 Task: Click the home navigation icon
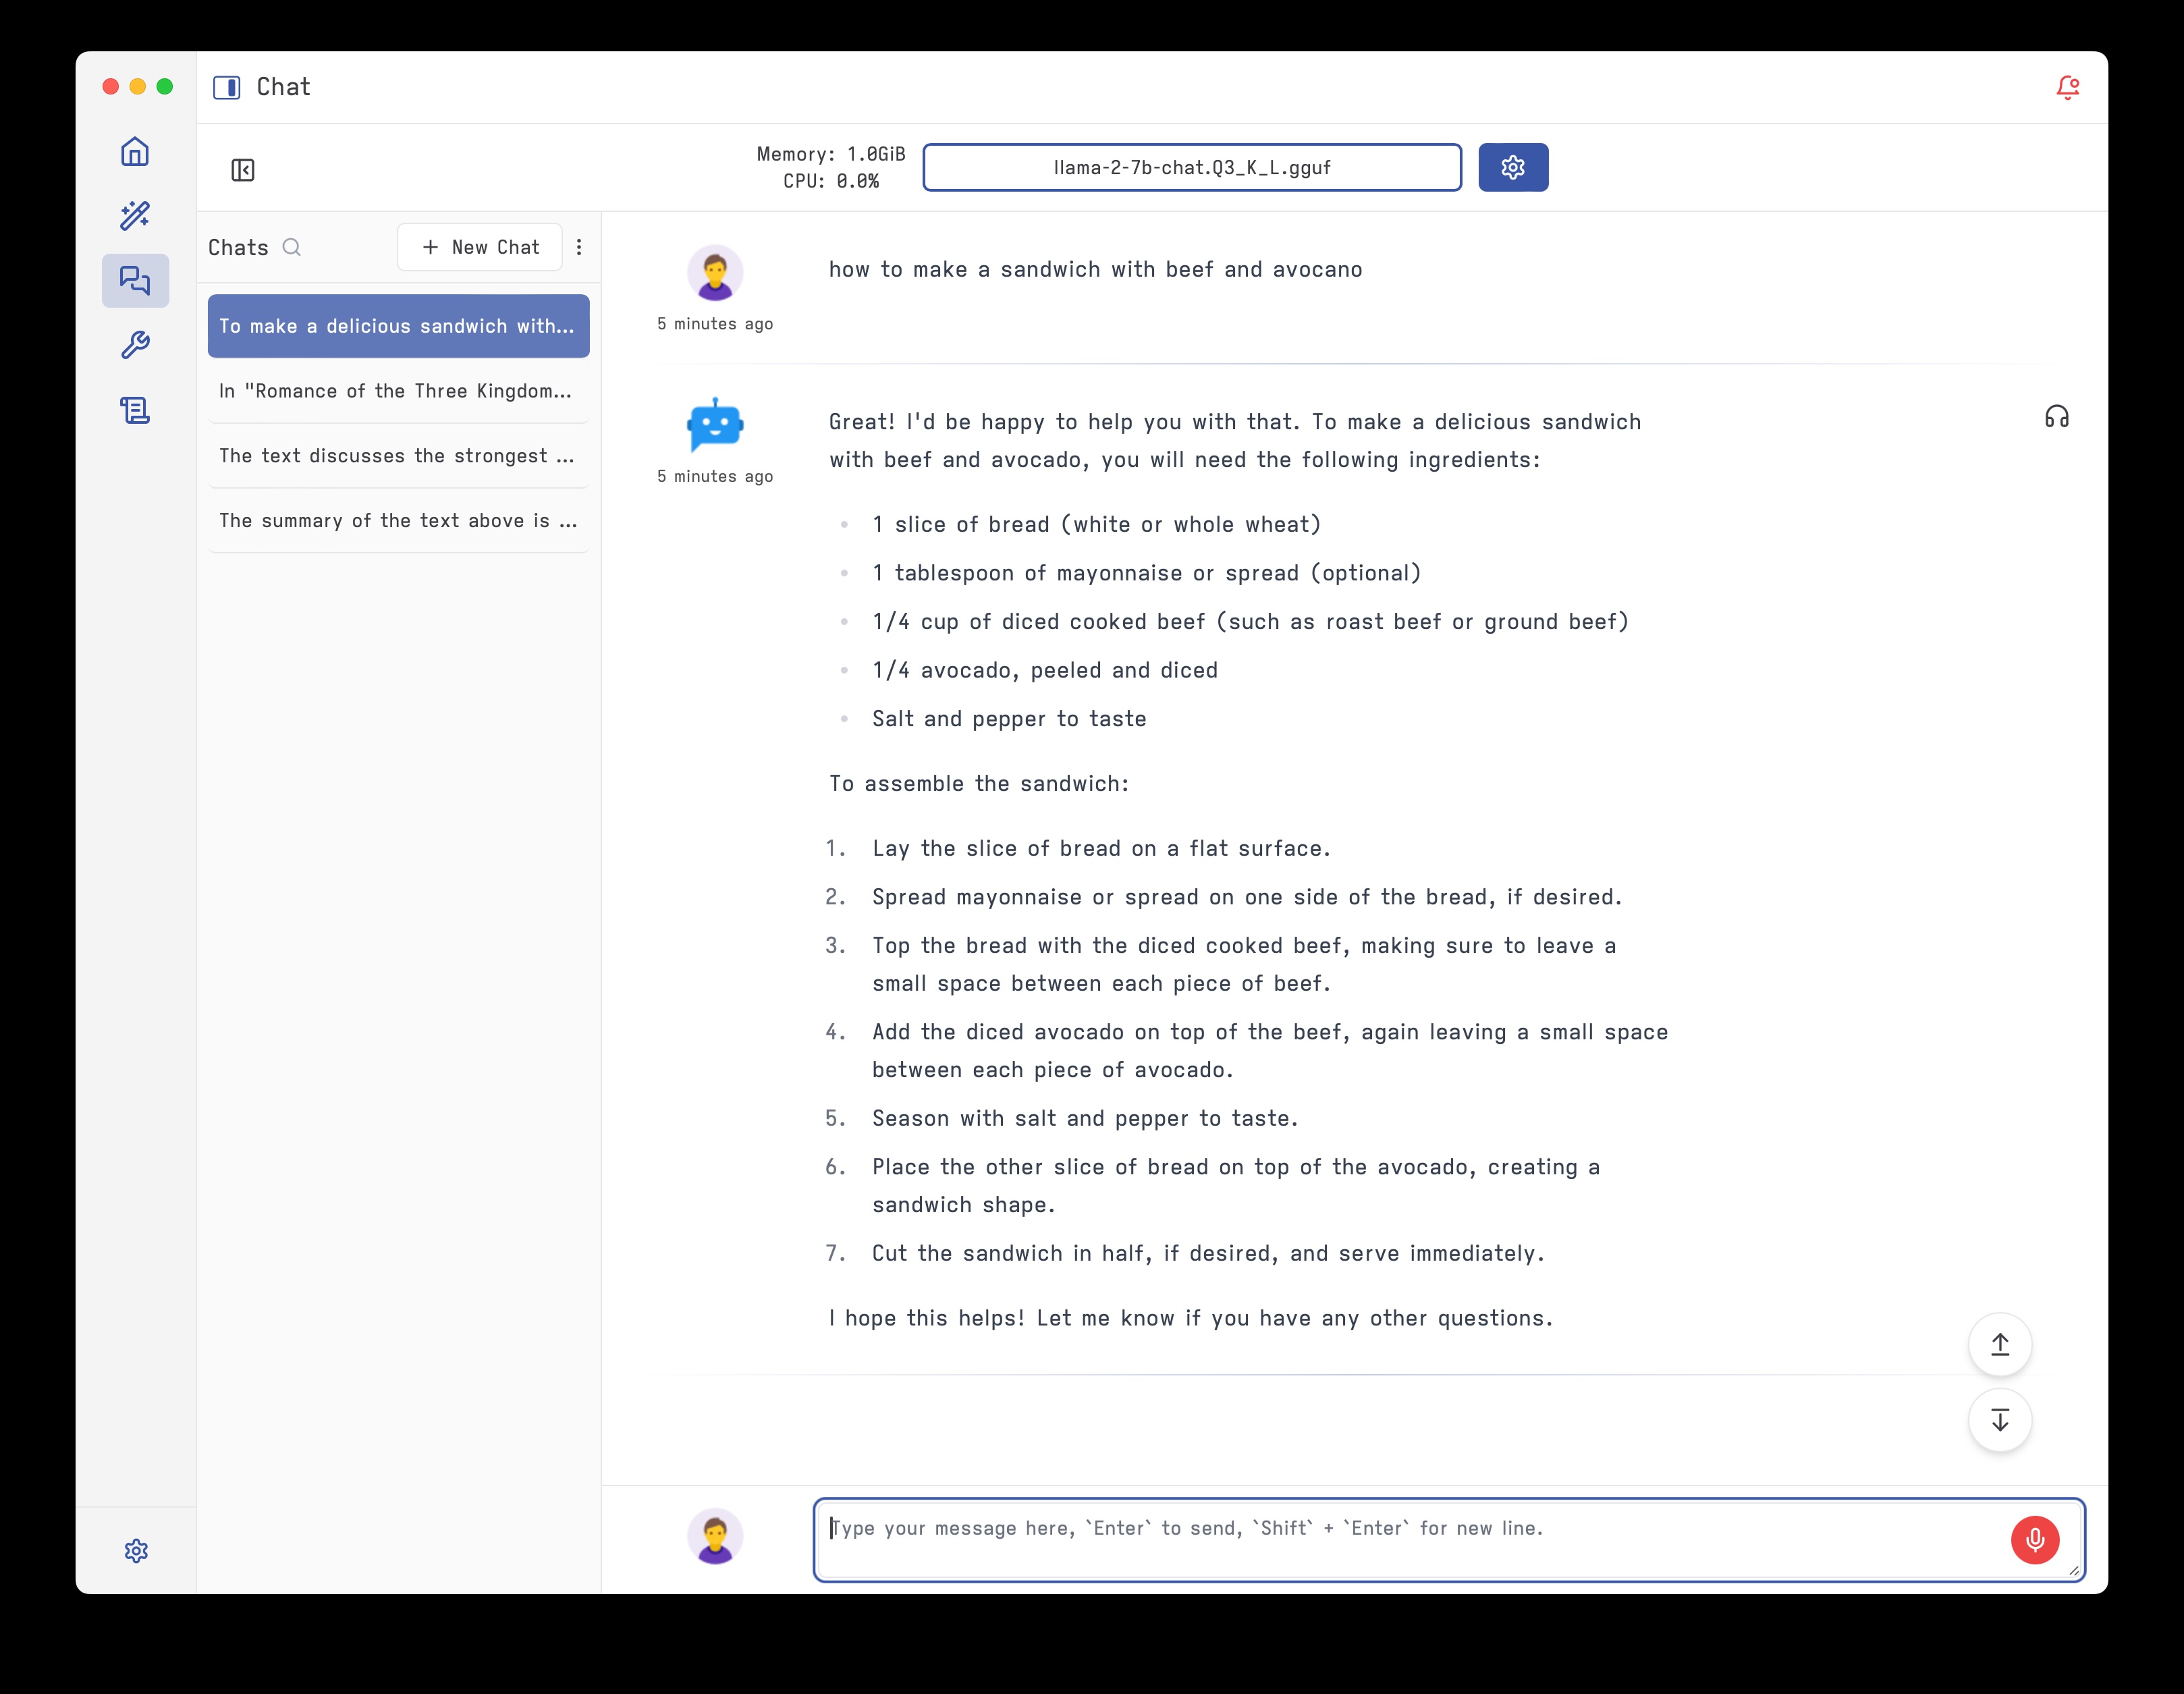[136, 153]
